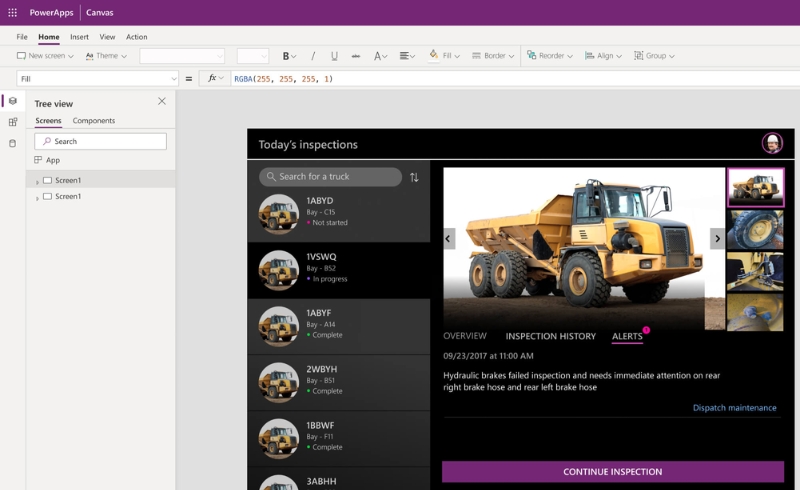The width and height of the screenshot is (800, 490).
Task: Open the Fill color picker
Action: 444,56
